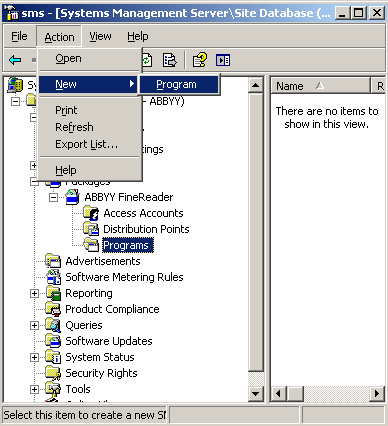Click the Reporting node icon
This screenshot has width=388, height=426.
pos(53,293)
